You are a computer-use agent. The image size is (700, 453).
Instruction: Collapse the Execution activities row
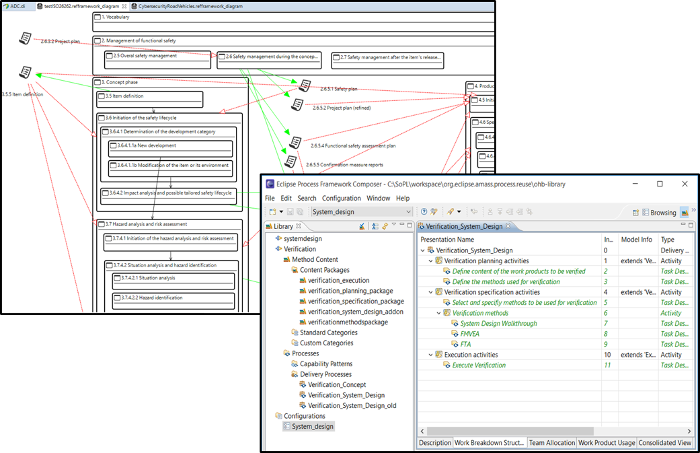[431, 354]
